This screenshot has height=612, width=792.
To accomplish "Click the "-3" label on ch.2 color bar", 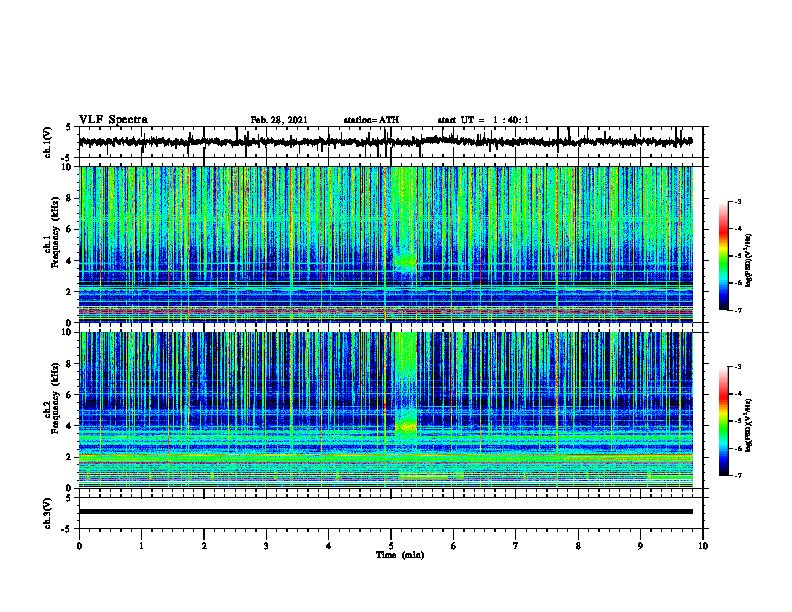I will click(738, 367).
